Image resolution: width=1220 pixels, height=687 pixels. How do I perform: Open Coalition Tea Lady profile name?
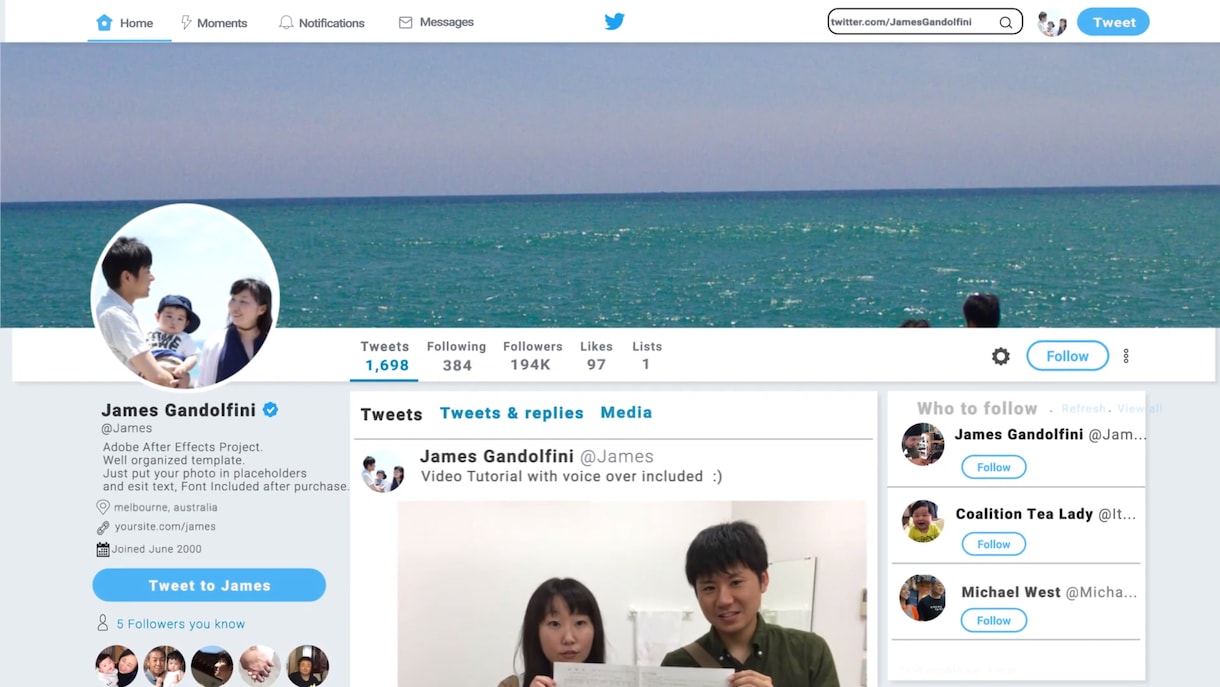tap(1024, 514)
